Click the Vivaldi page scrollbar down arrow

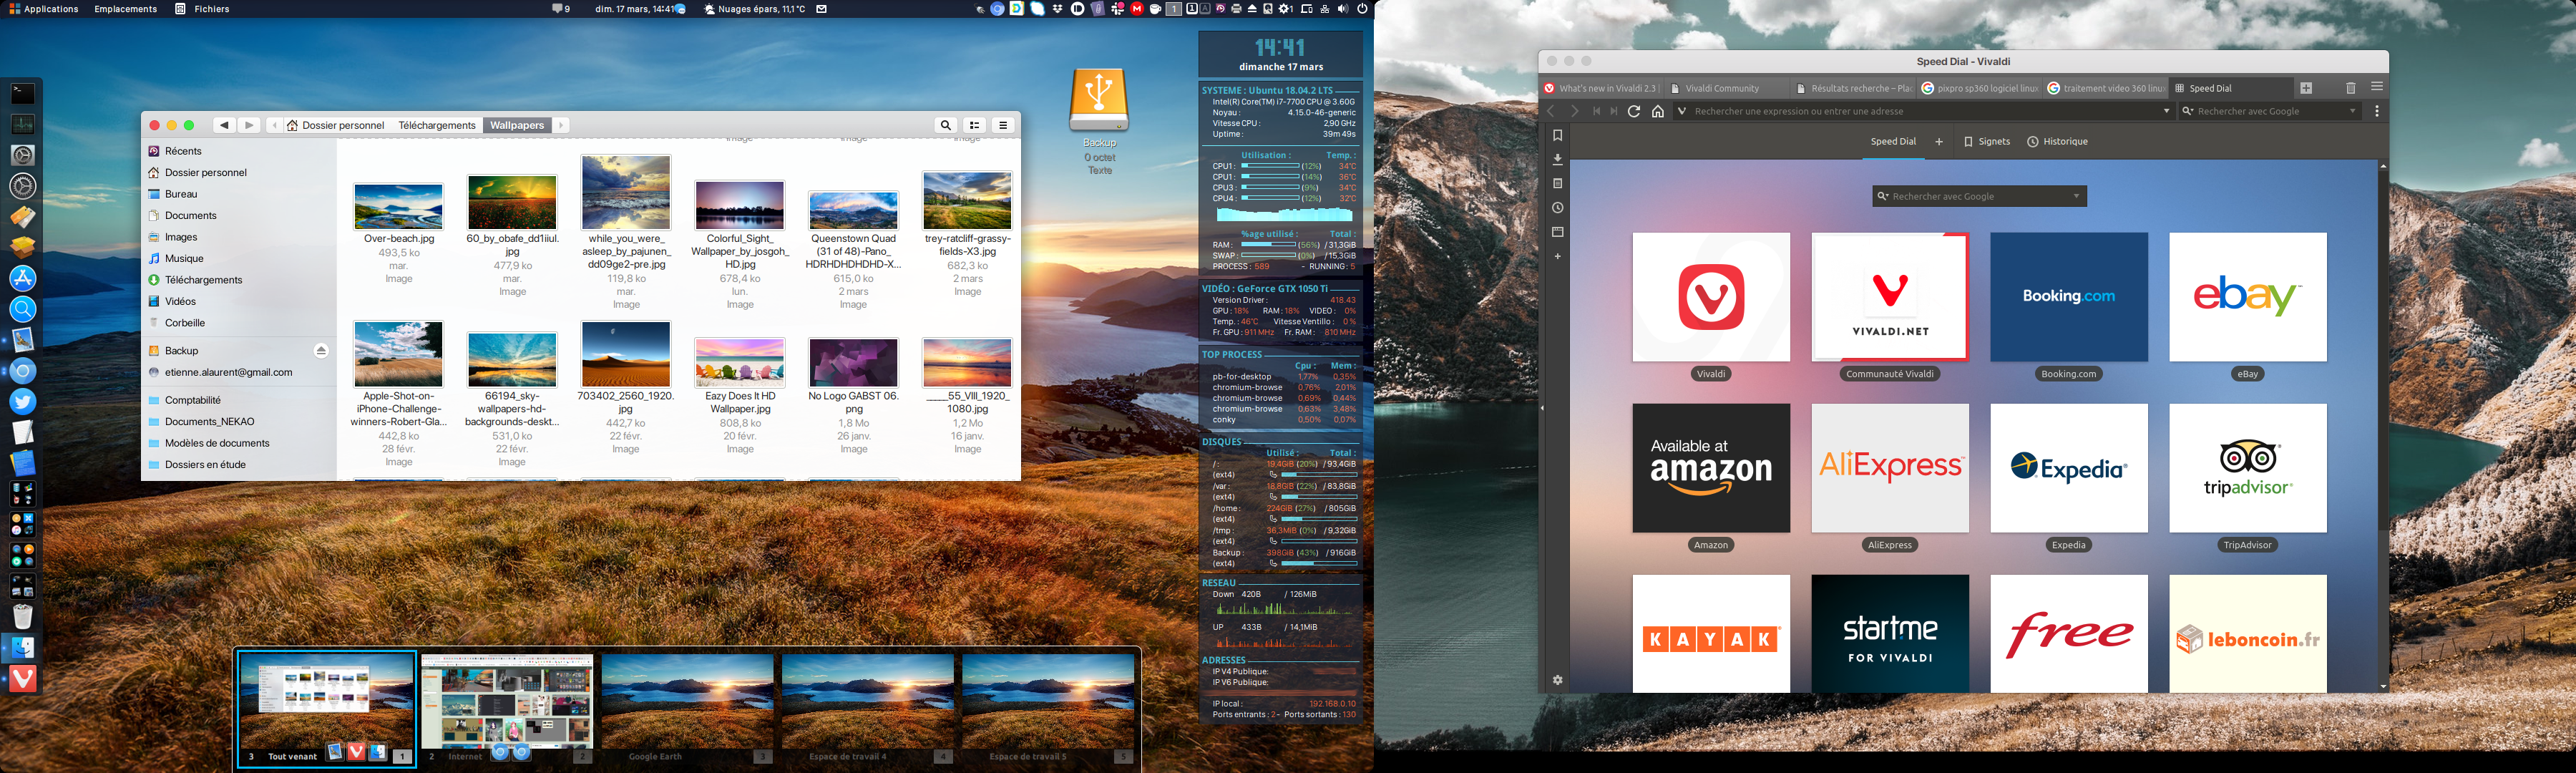[2383, 686]
